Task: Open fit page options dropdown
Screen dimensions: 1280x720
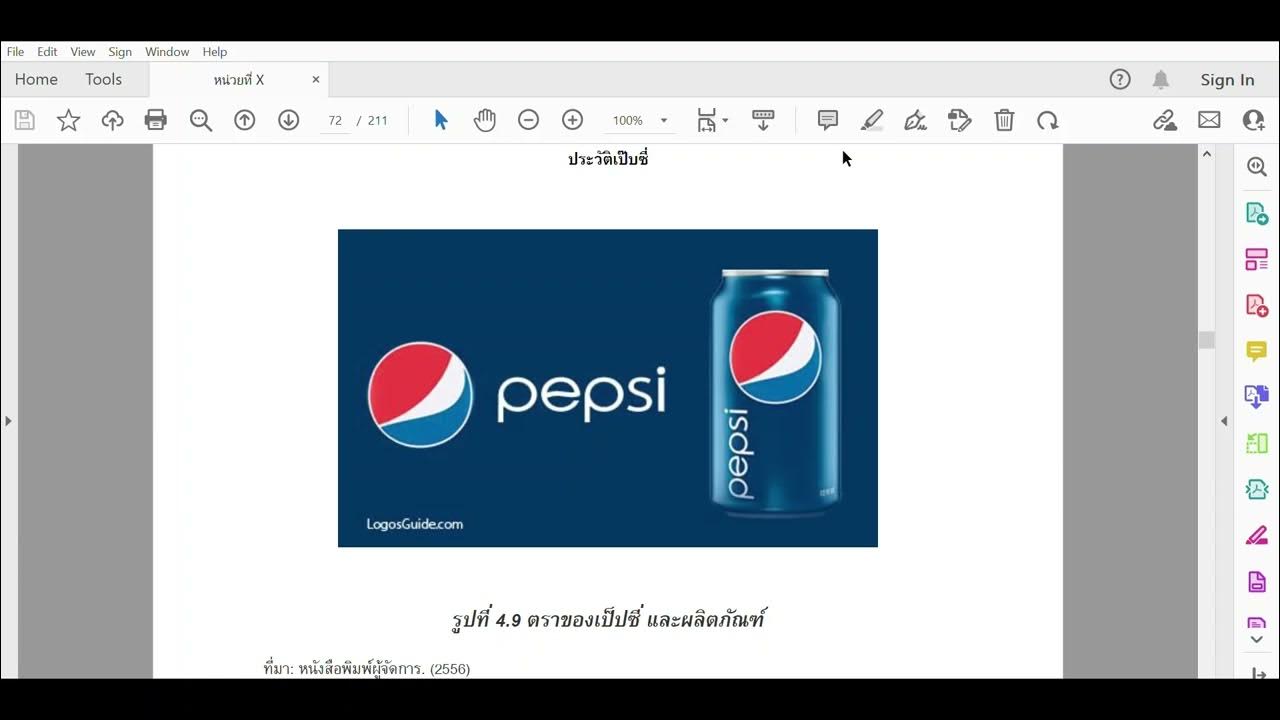Action: click(x=712, y=121)
